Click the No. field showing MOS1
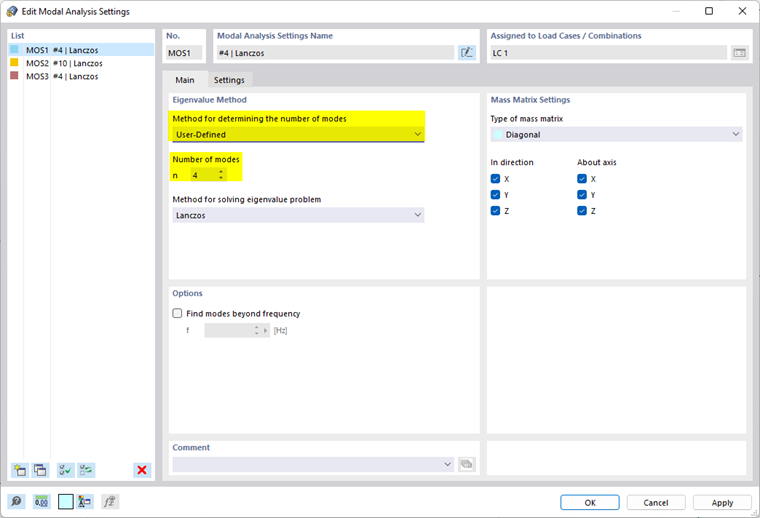The height and width of the screenshot is (518, 760). (x=184, y=53)
